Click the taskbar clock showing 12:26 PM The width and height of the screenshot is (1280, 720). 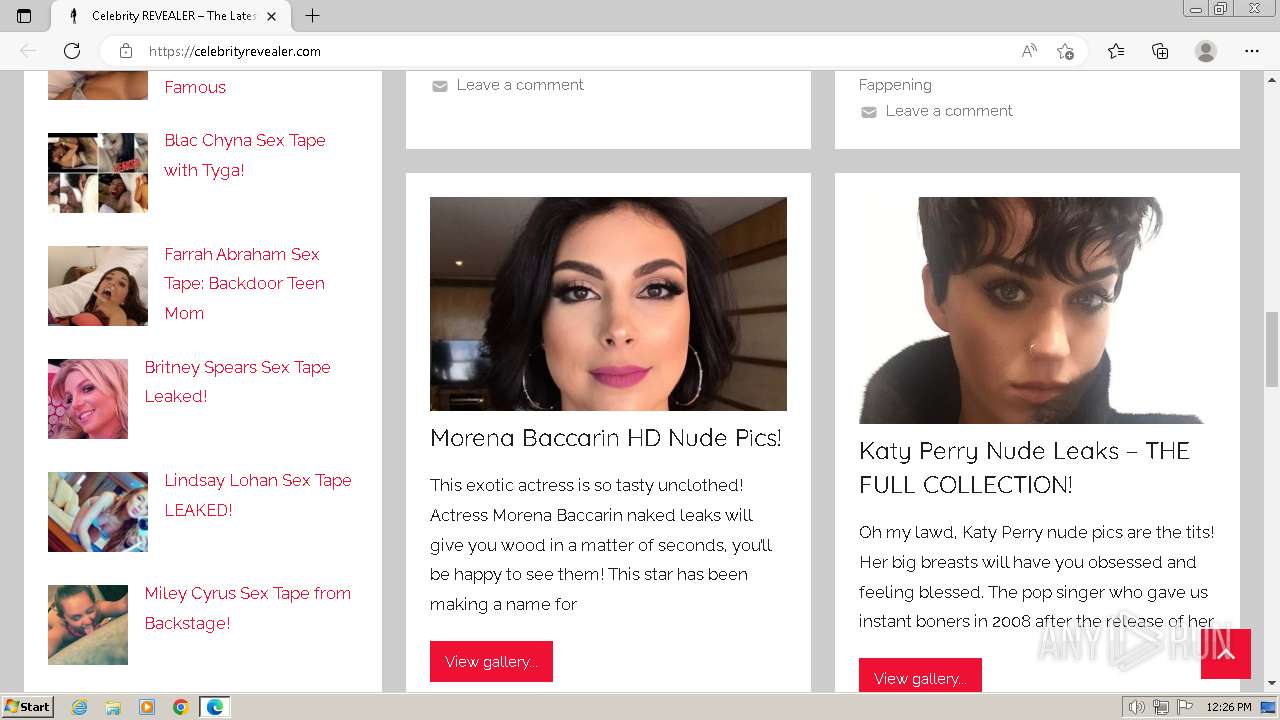pos(1228,707)
